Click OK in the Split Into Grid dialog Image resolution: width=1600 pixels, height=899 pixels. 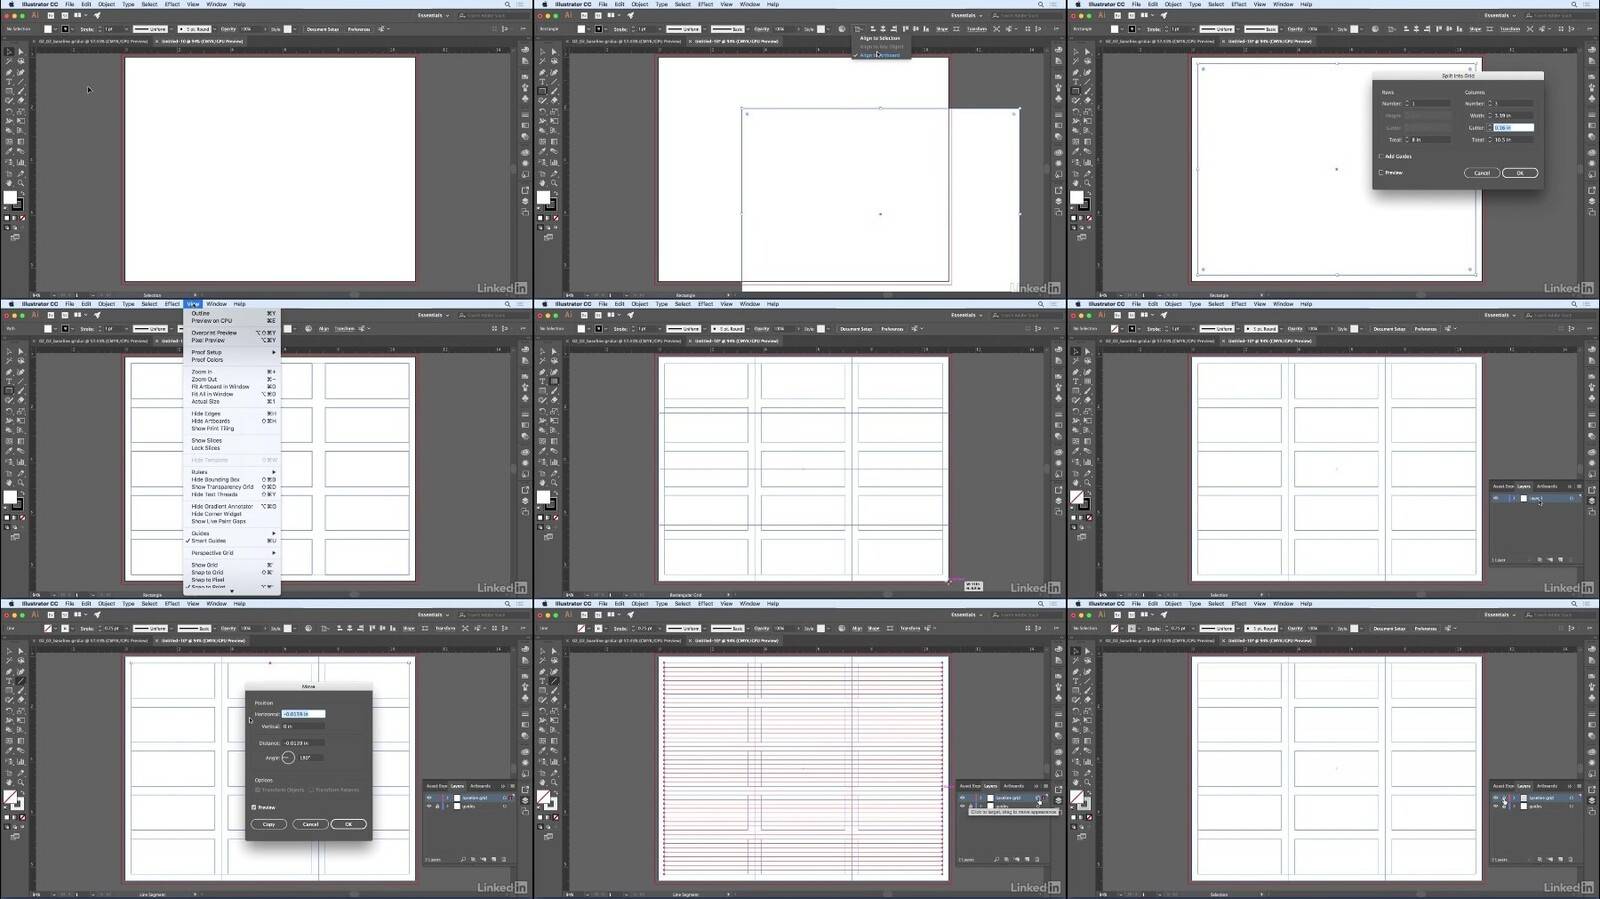[1519, 173]
